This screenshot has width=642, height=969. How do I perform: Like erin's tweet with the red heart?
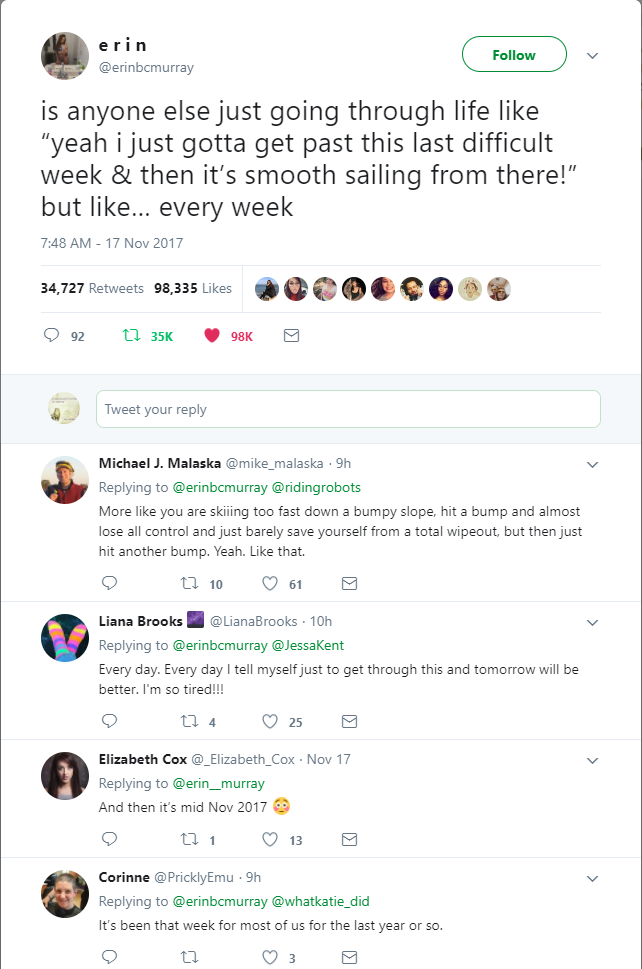click(212, 336)
